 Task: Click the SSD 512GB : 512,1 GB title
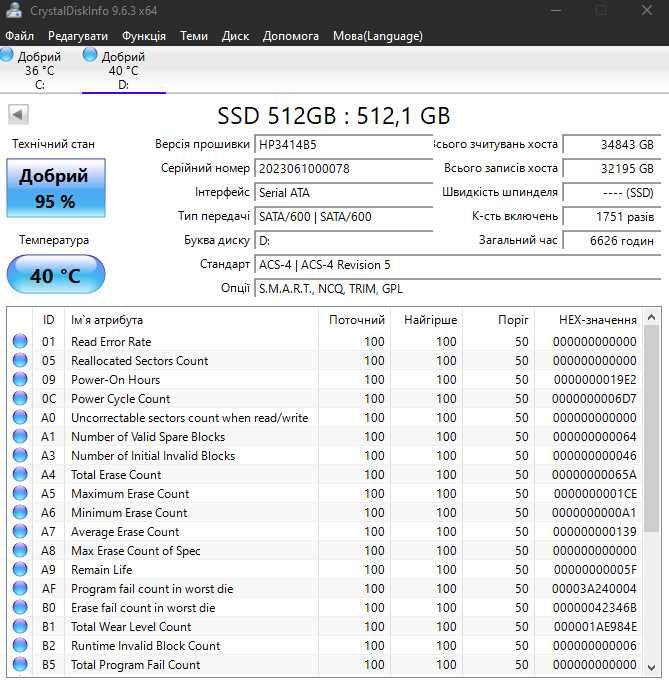point(334,116)
